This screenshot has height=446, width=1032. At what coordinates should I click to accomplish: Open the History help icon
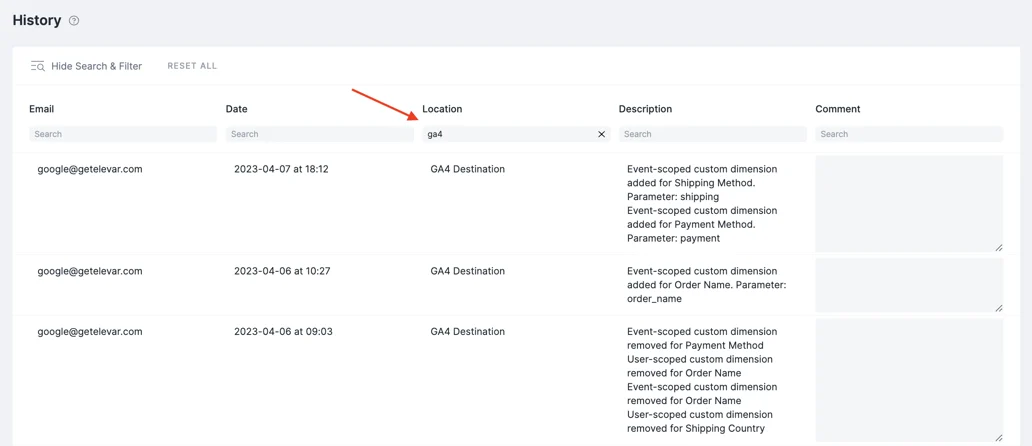click(x=74, y=20)
